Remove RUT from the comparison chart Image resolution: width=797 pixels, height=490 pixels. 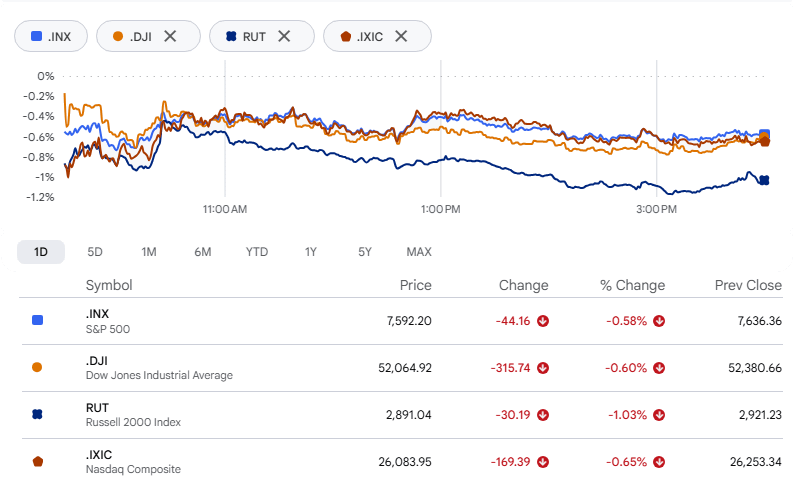point(284,36)
